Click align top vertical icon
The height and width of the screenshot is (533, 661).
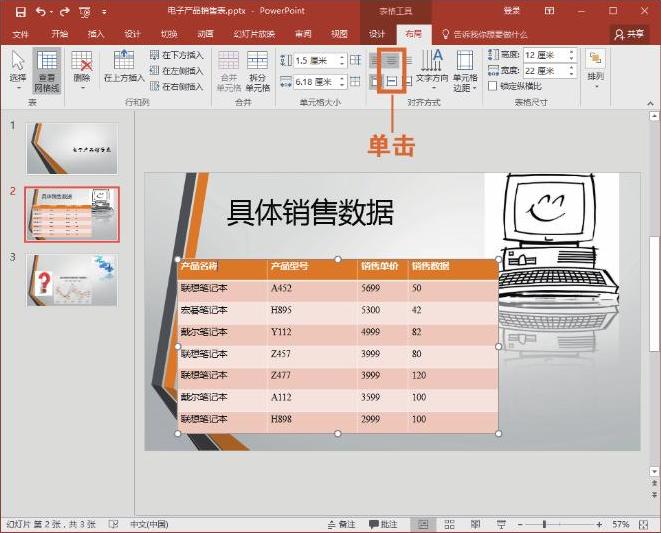point(374,81)
